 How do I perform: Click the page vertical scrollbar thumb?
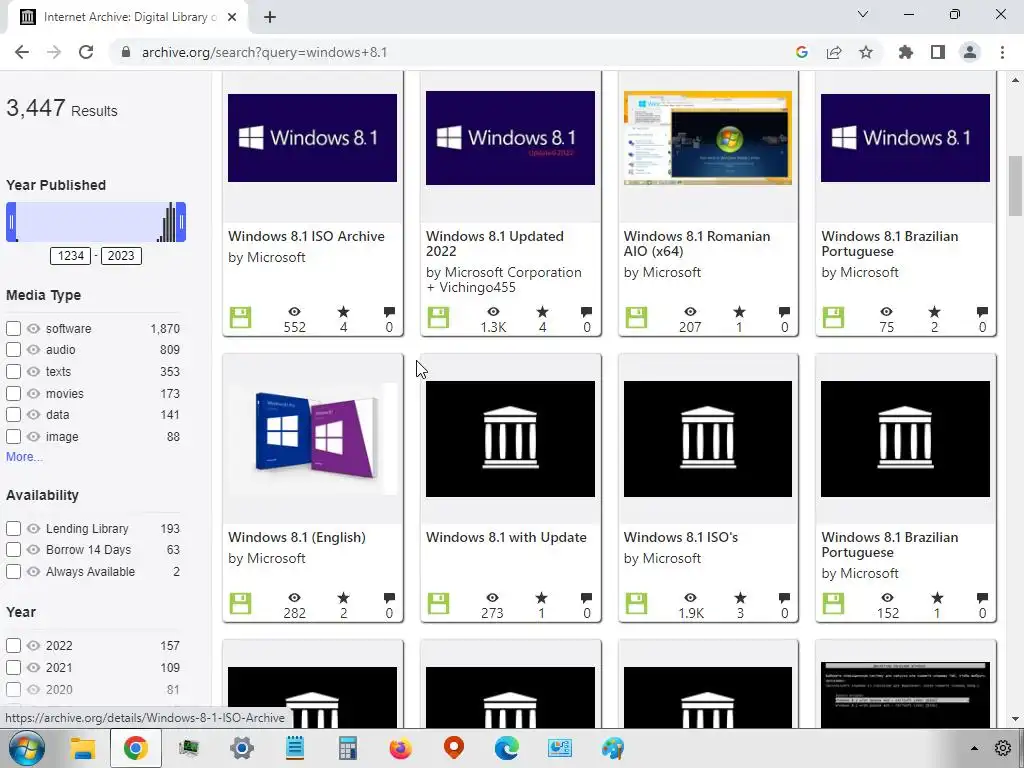click(x=1015, y=185)
